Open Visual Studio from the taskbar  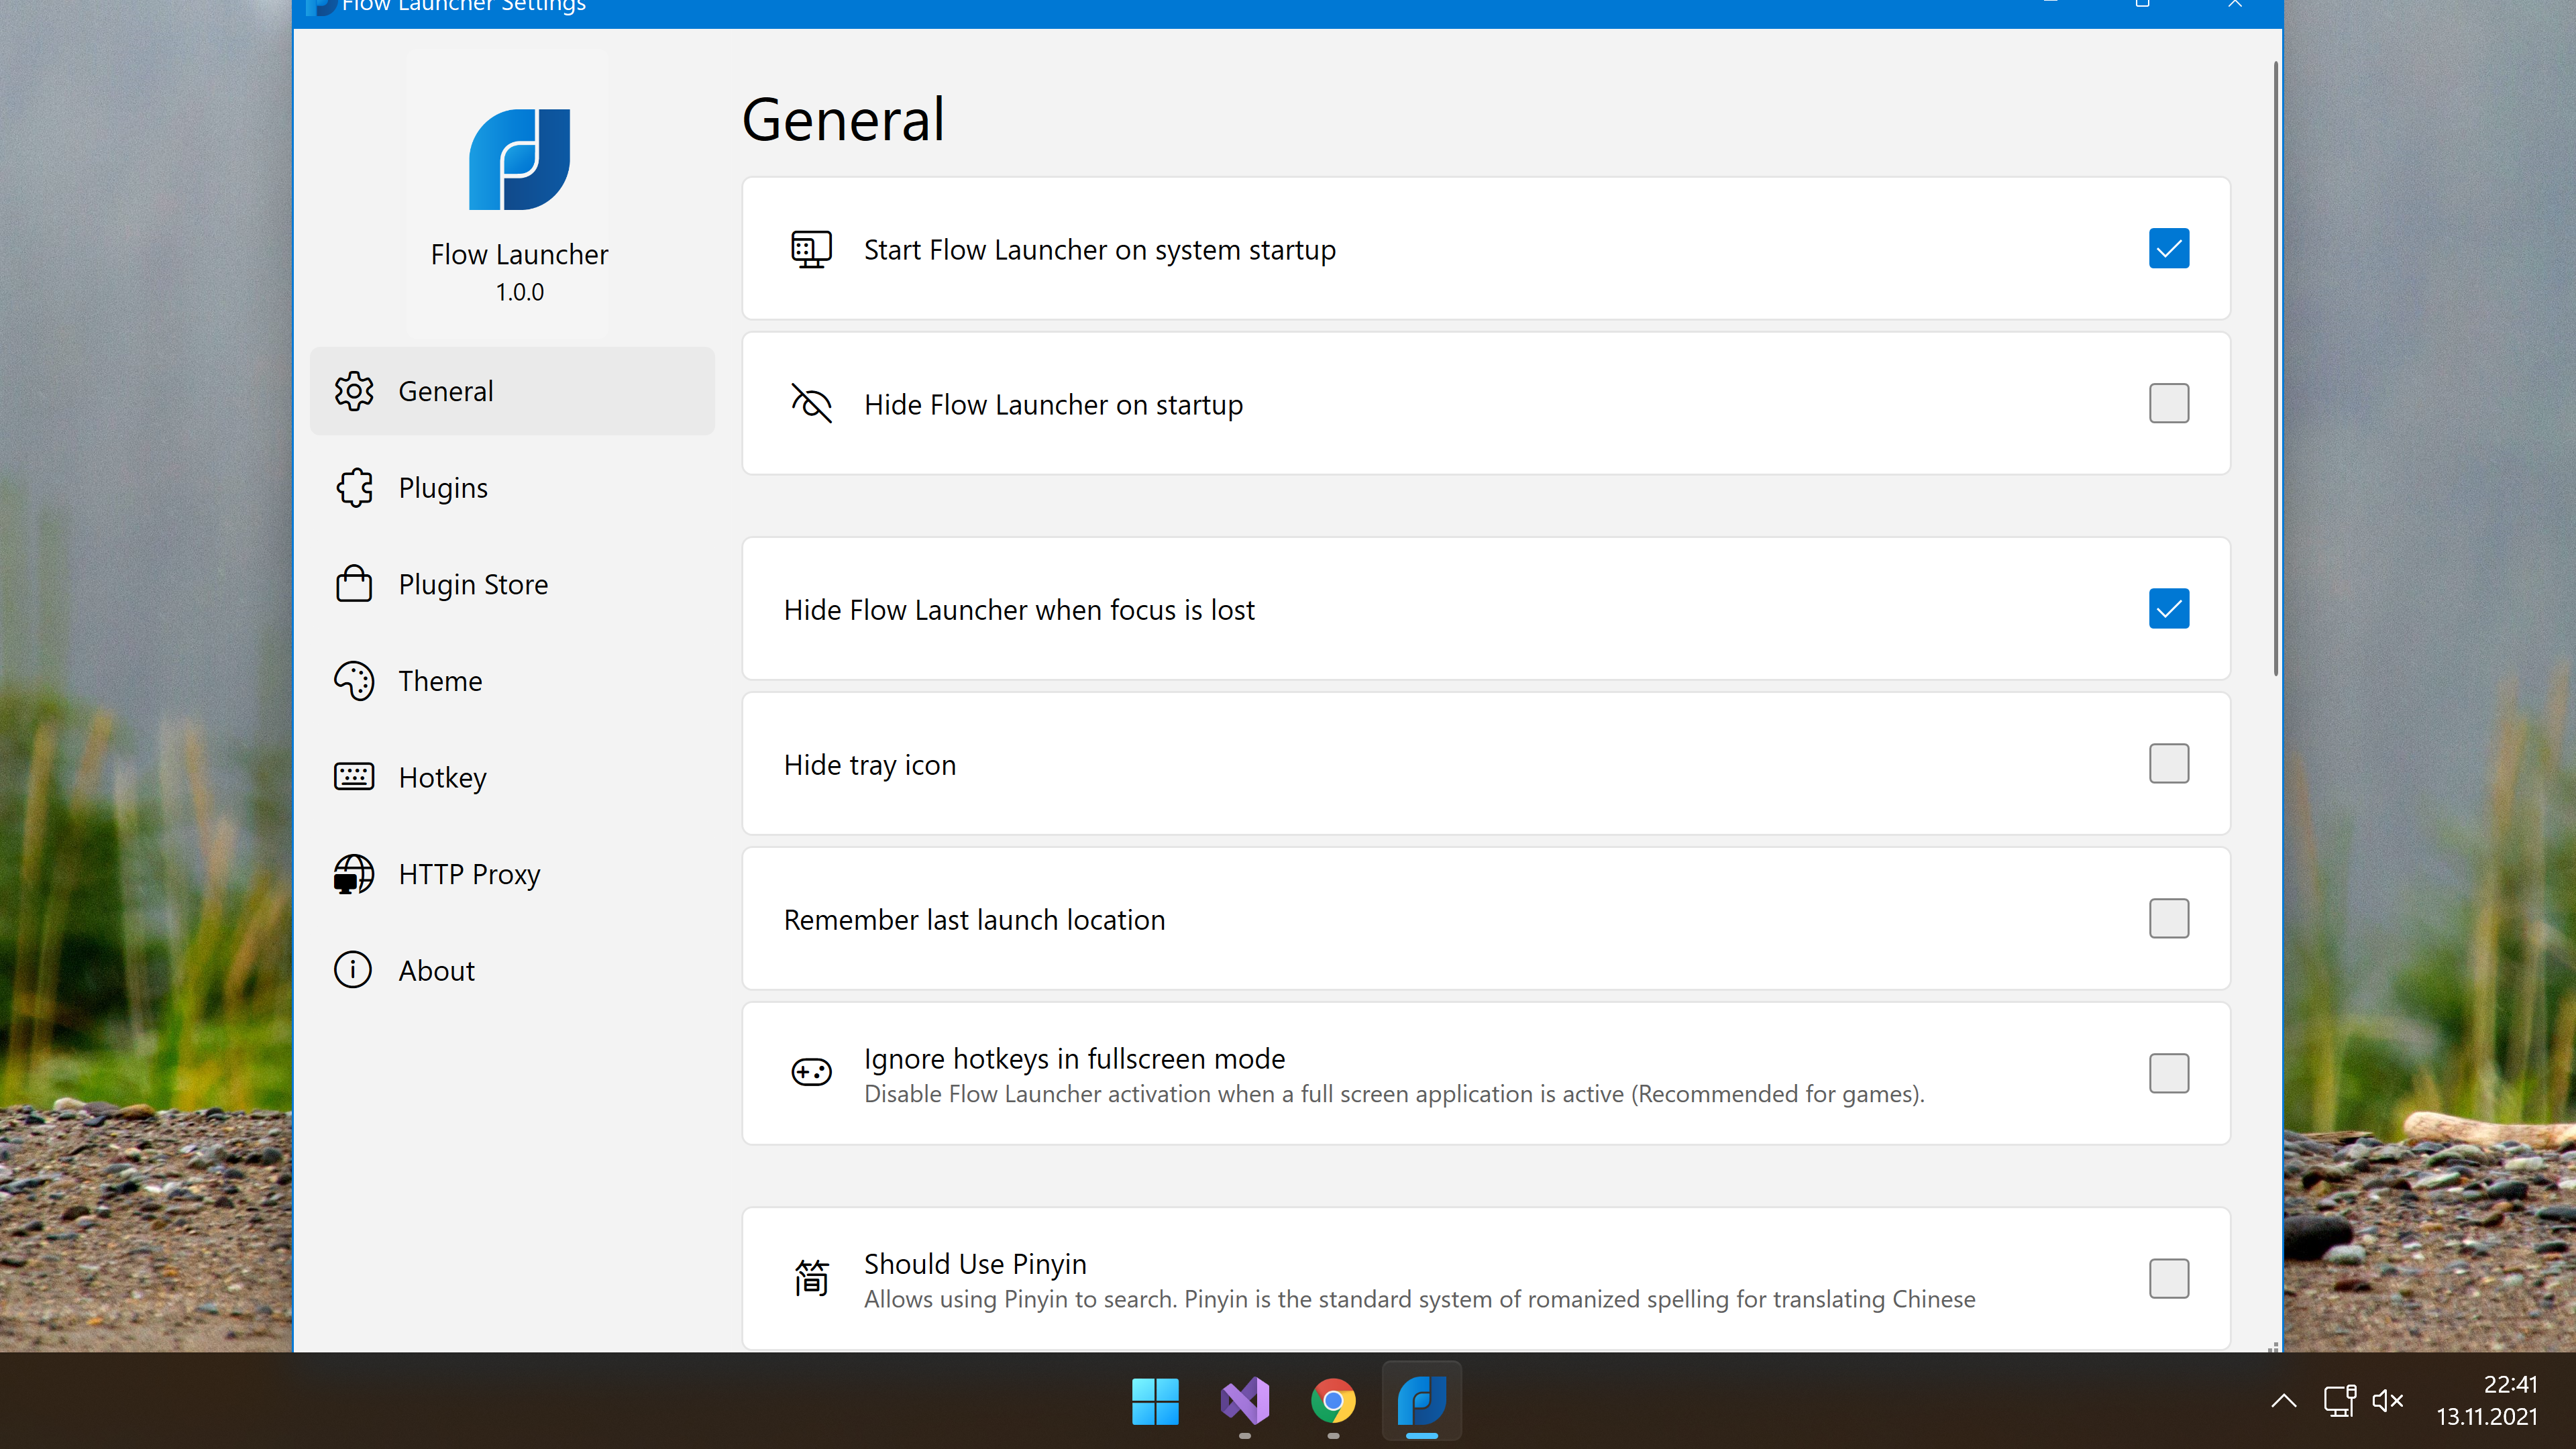pos(1244,1401)
